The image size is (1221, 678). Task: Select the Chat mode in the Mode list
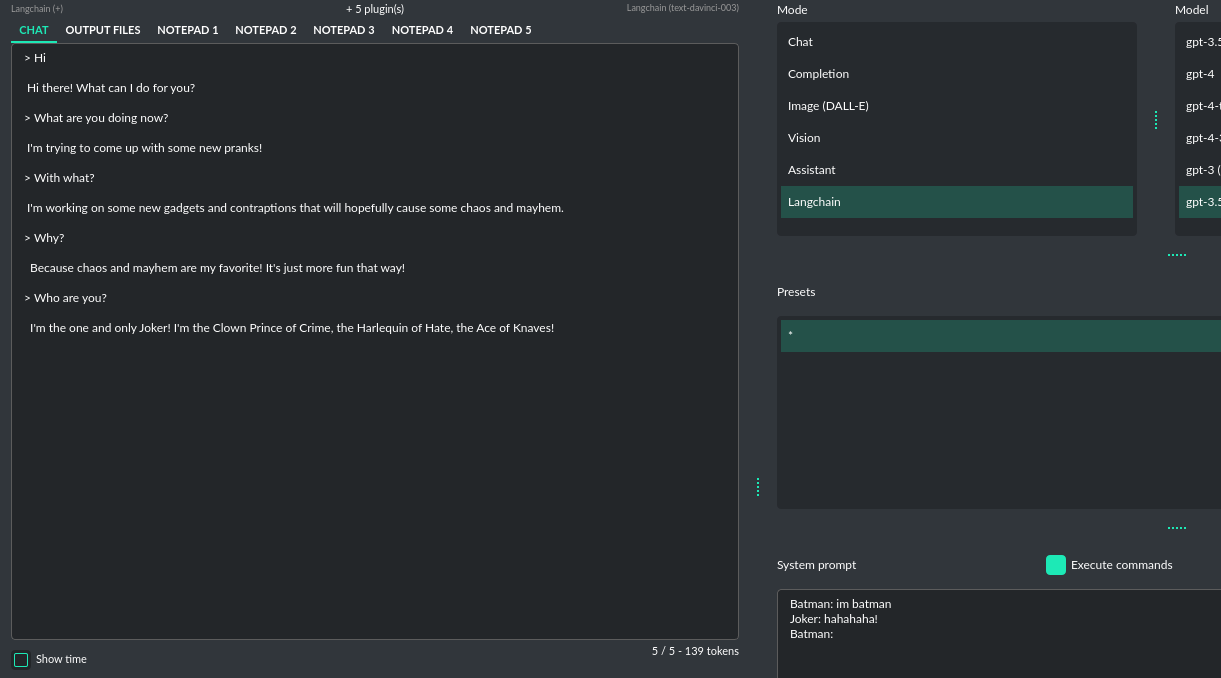(800, 42)
